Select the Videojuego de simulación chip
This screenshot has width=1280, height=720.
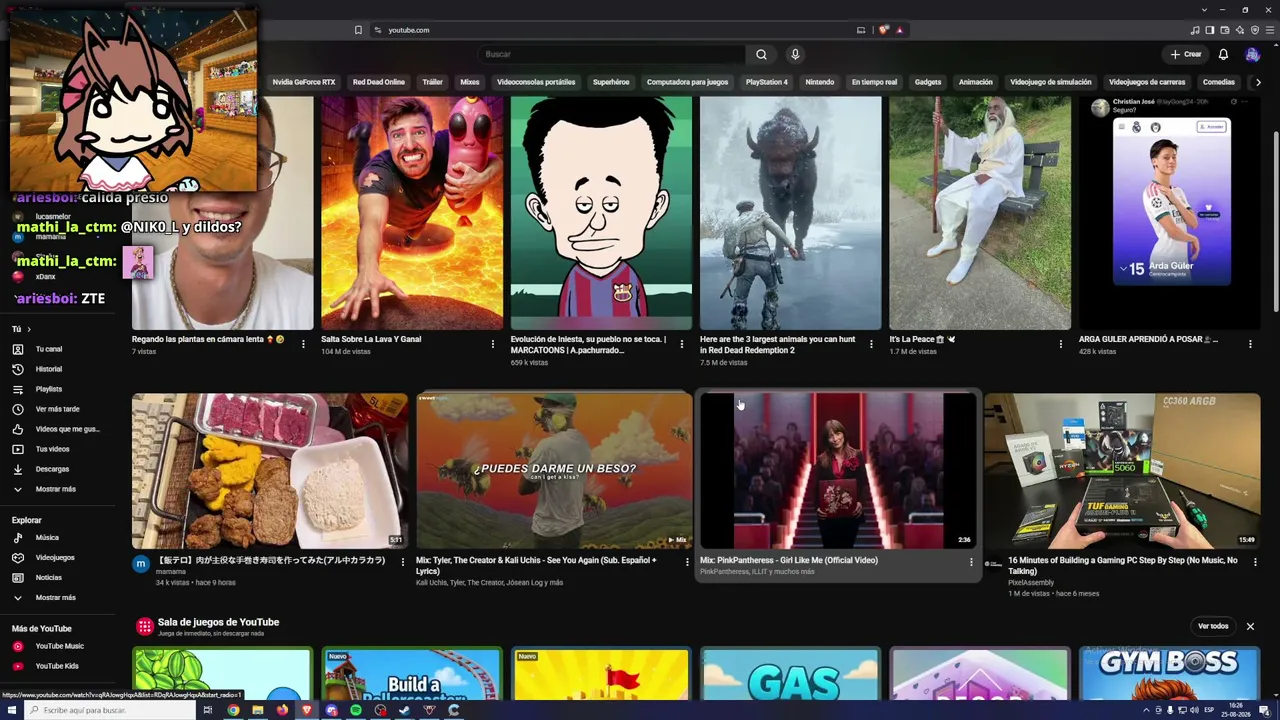click(x=1051, y=82)
